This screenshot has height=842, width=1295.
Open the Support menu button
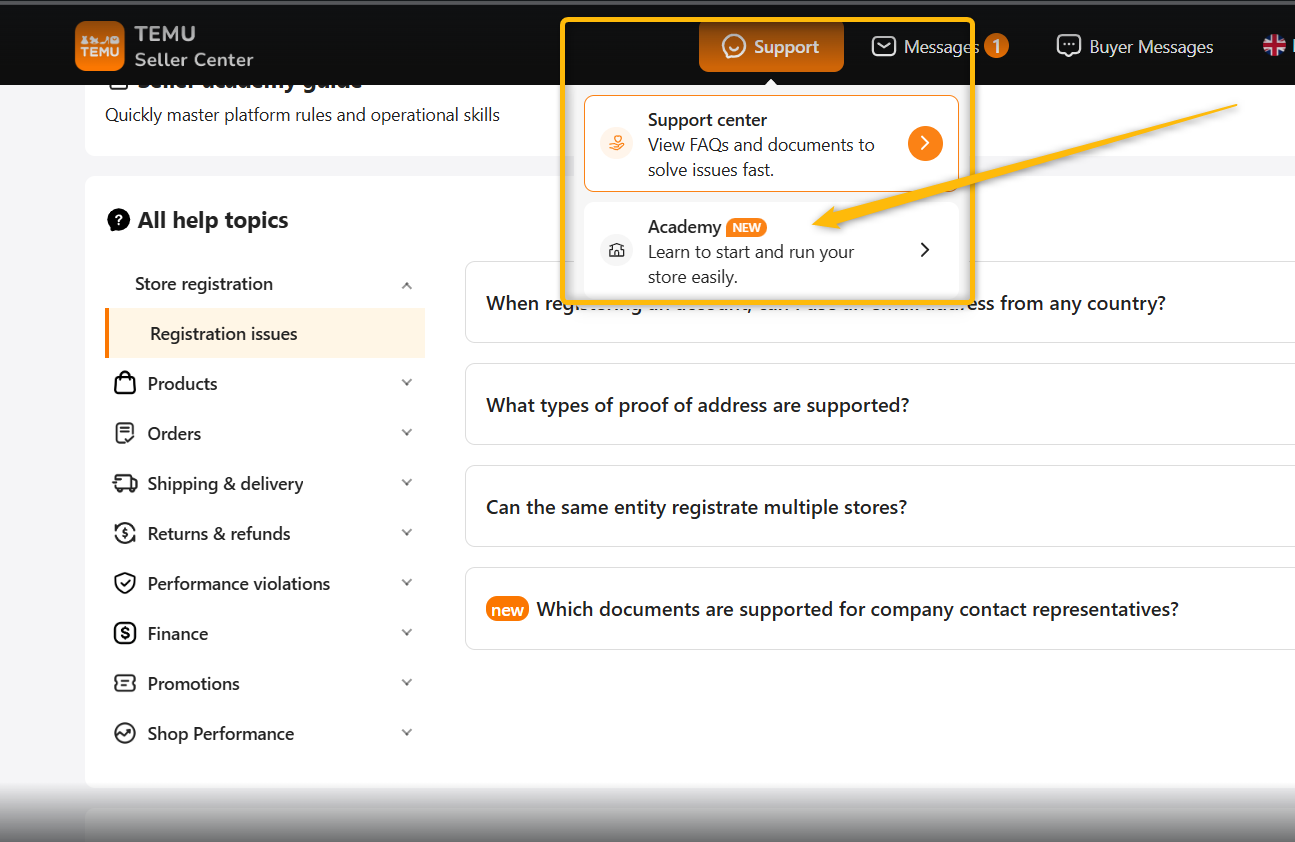click(771, 47)
